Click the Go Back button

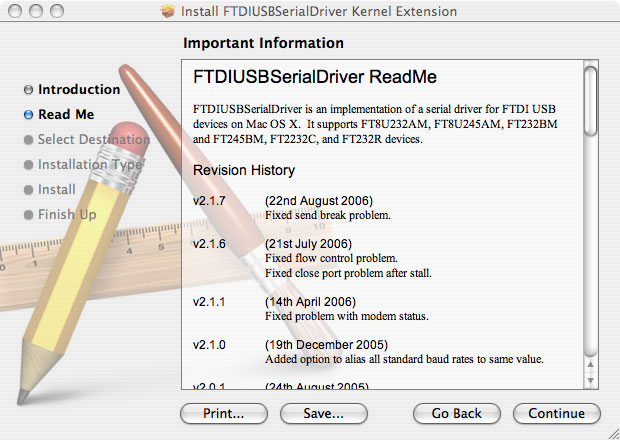[457, 414]
